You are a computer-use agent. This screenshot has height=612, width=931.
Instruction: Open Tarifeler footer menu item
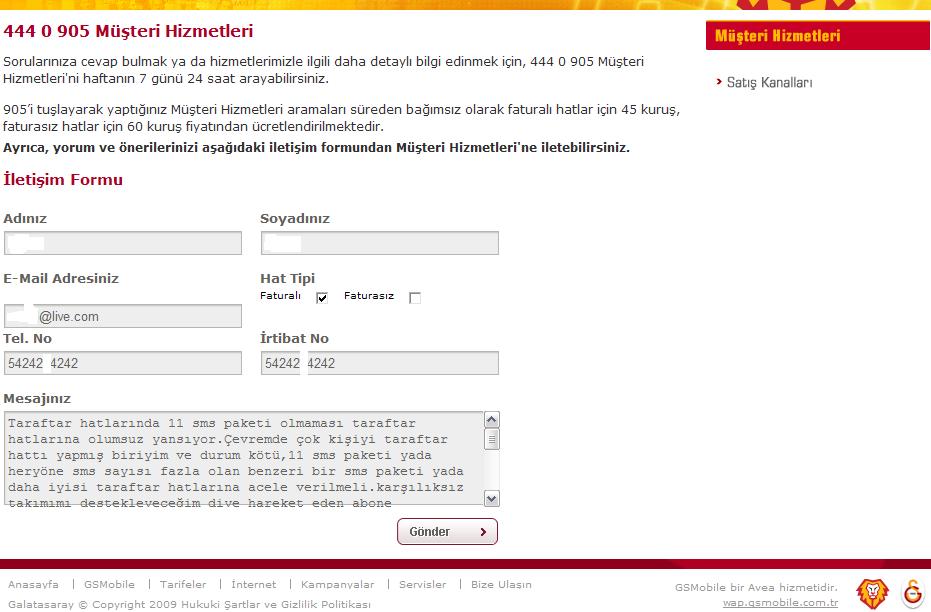pos(183,585)
